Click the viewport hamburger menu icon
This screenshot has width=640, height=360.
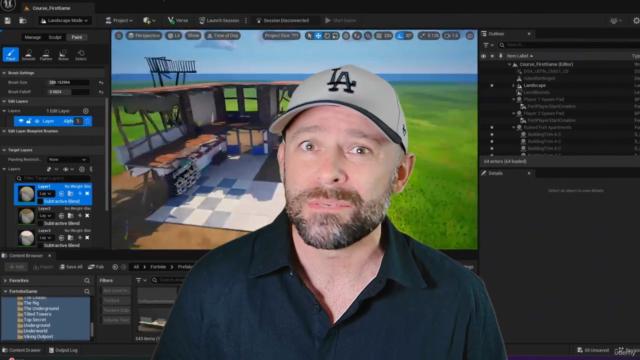click(x=119, y=36)
